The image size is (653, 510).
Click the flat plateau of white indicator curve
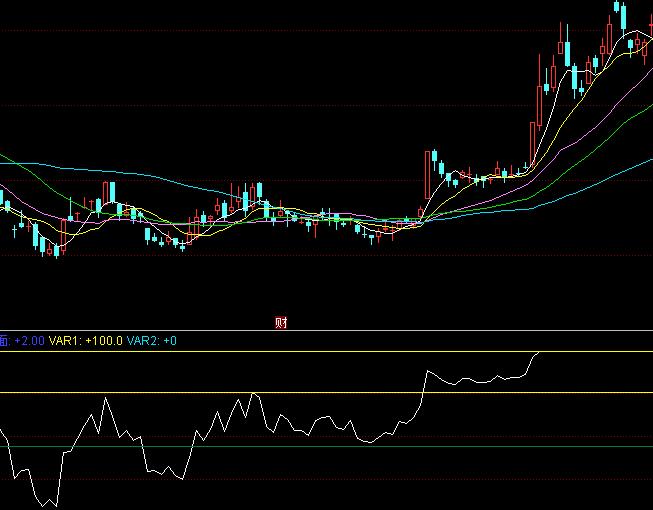click(480, 380)
